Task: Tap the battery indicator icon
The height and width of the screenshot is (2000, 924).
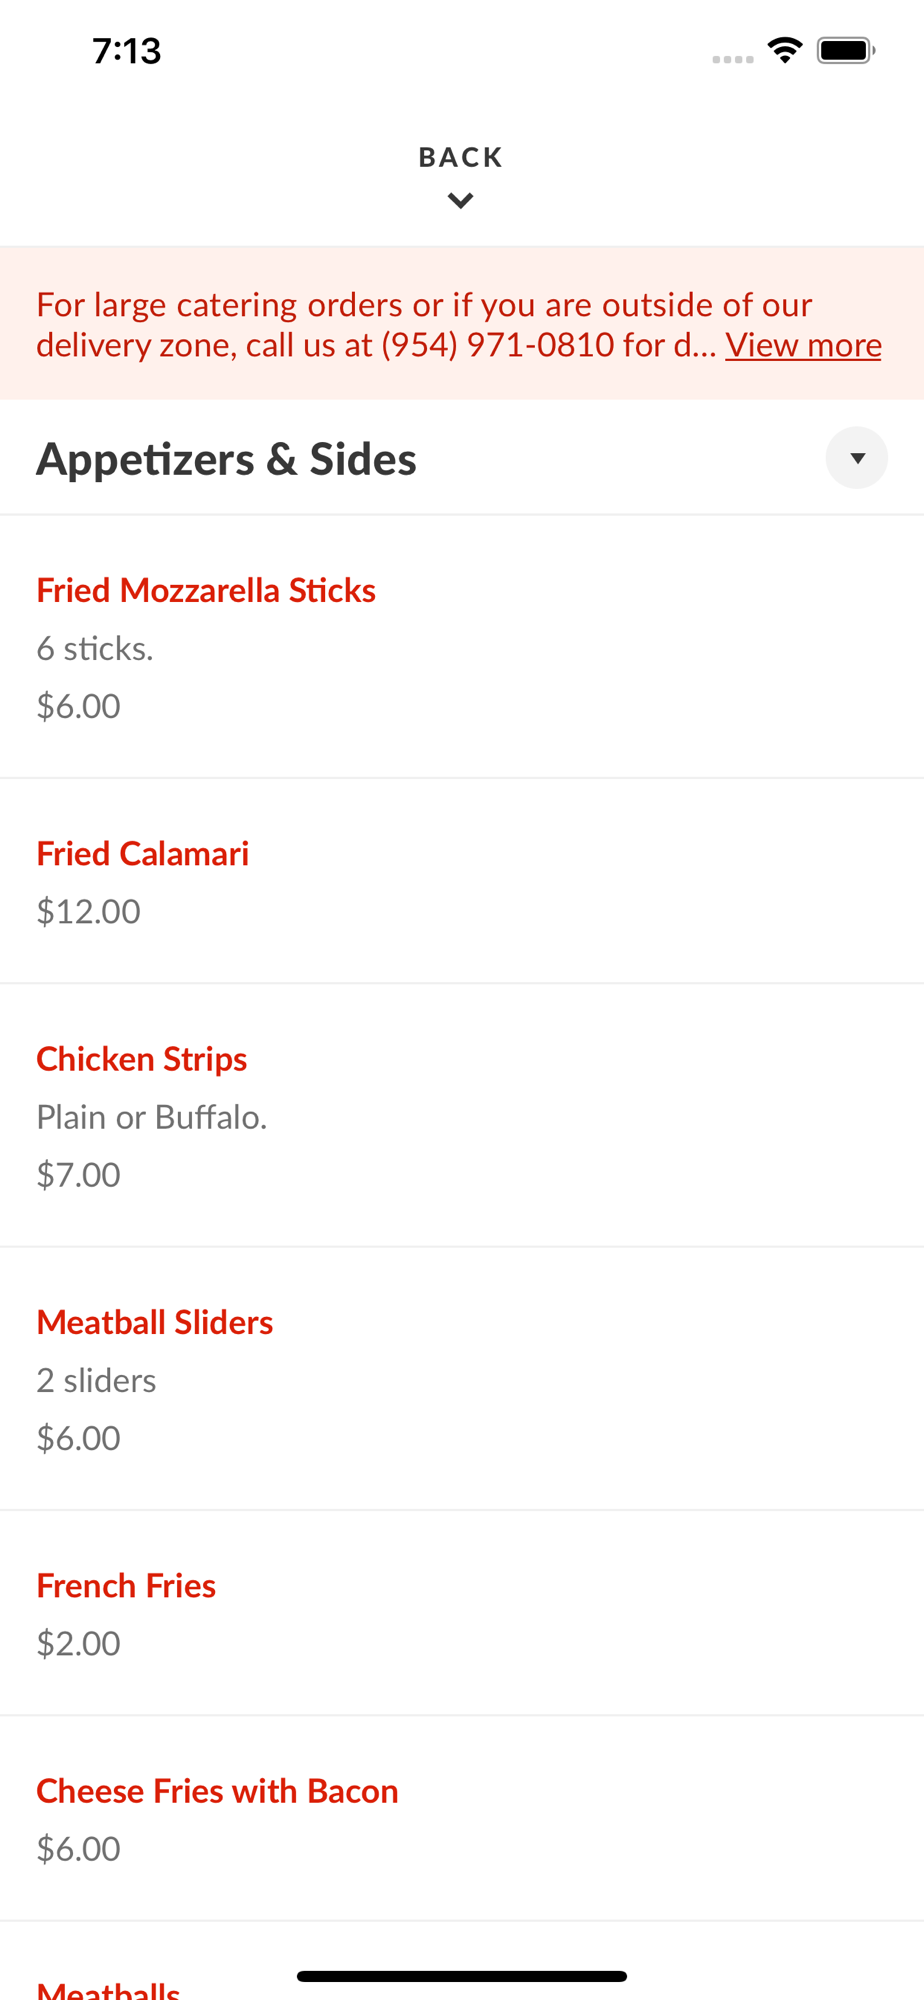Action: [x=845, y=50]
